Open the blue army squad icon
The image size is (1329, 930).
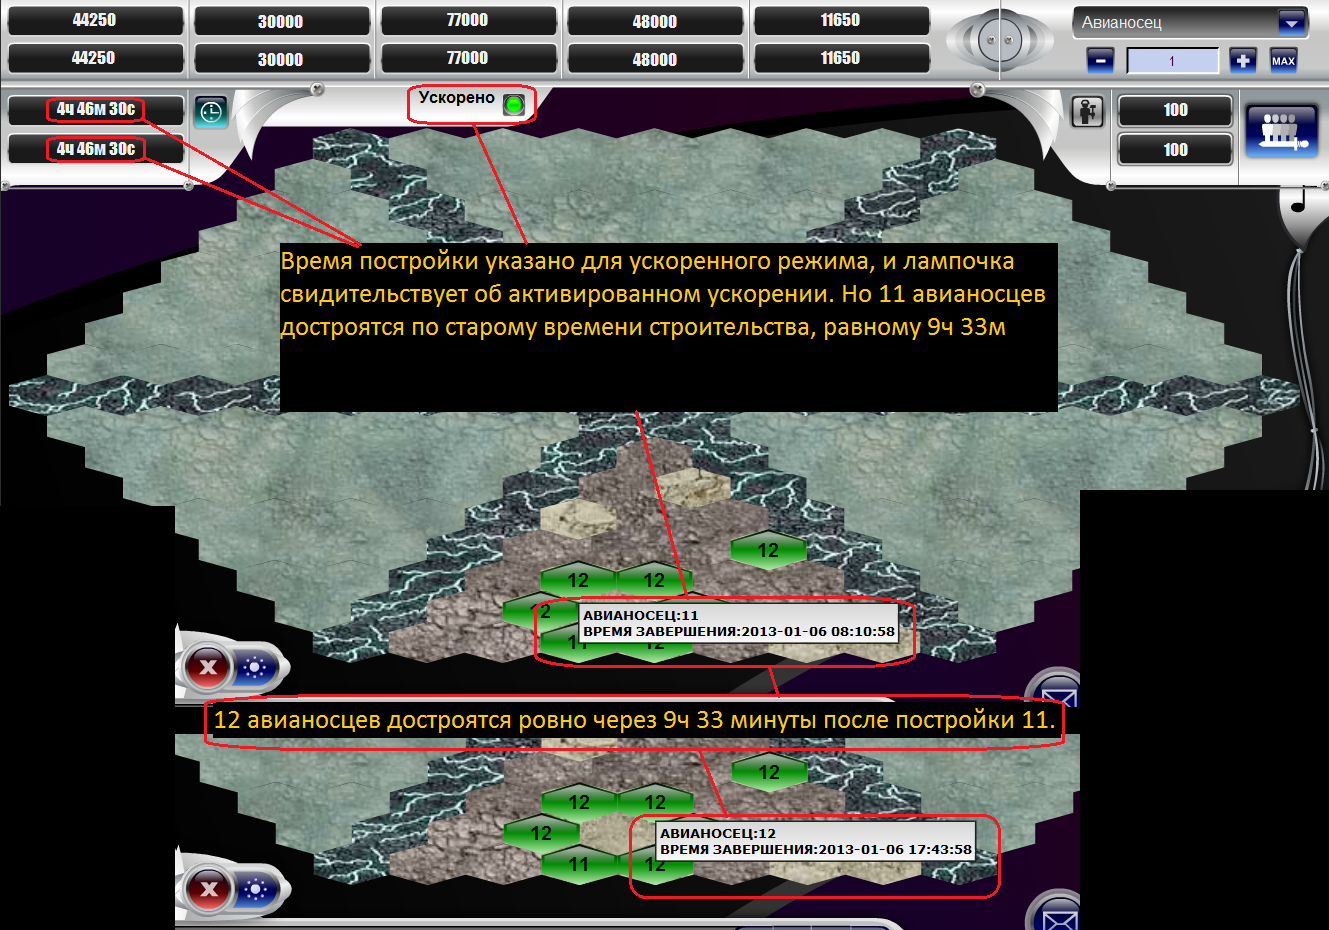pyautogui.click(x=1282, y=131)
